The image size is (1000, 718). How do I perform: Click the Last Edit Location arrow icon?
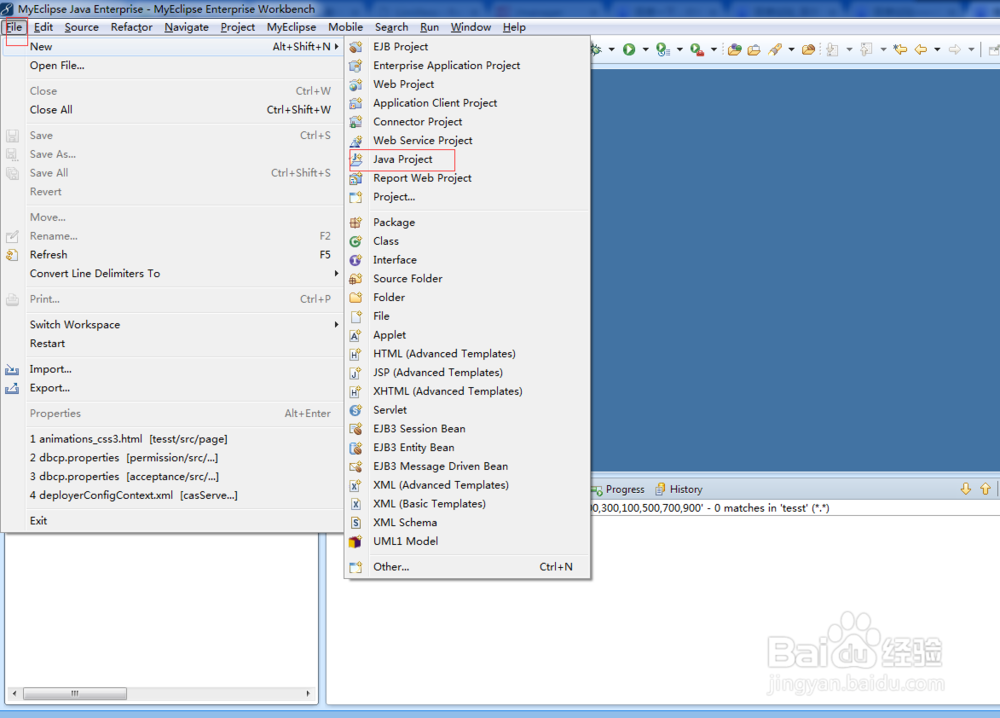900,49
